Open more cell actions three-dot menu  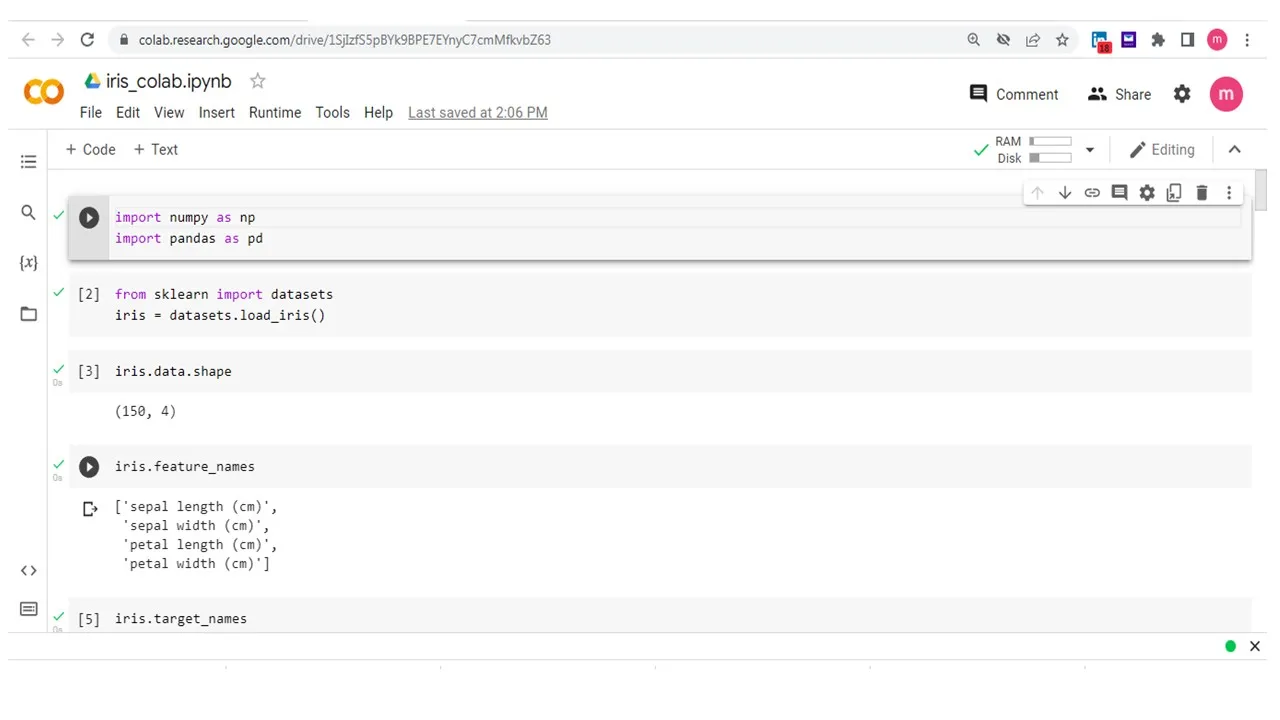[x=1229, y=193]
